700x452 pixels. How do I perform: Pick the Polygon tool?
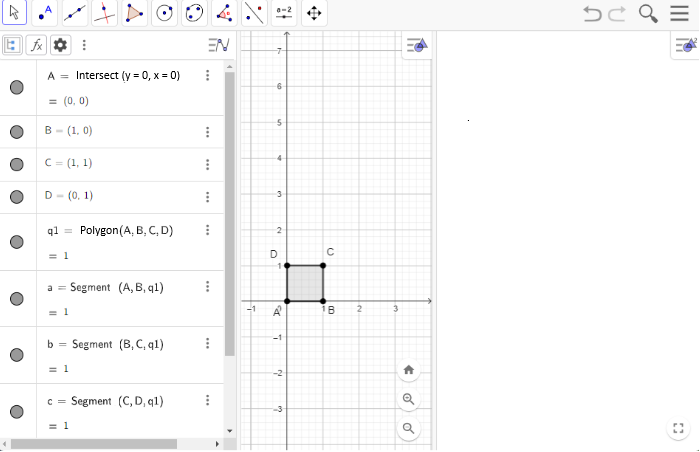[134, 14]
